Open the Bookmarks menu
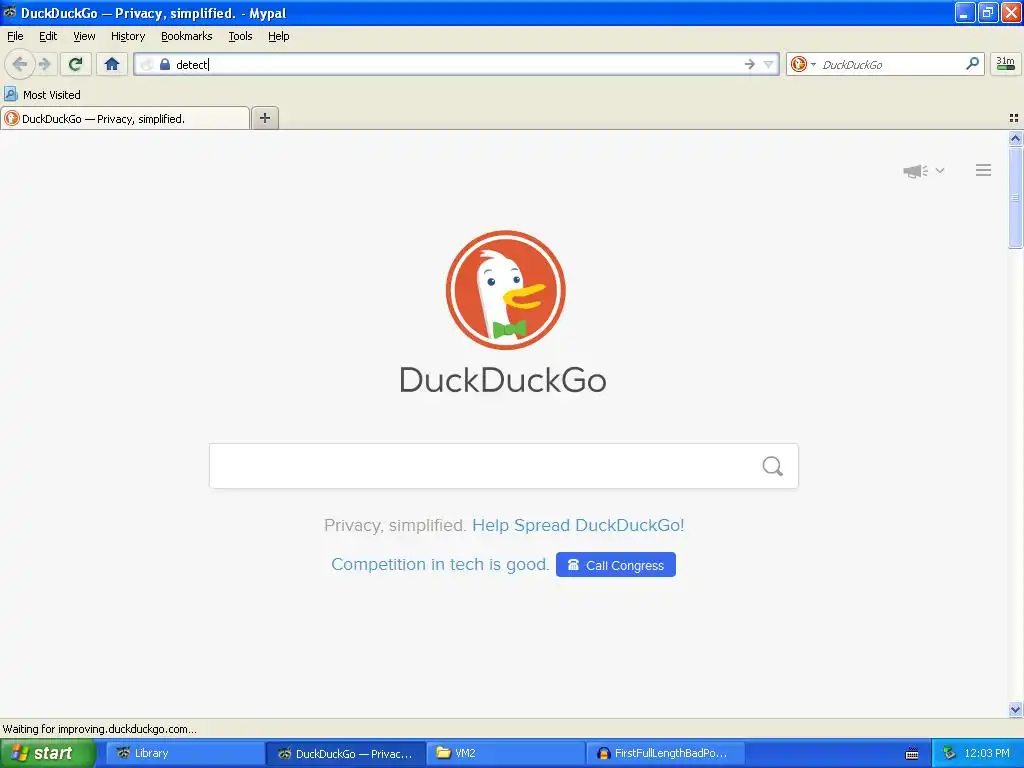 [x=187, y=36]
